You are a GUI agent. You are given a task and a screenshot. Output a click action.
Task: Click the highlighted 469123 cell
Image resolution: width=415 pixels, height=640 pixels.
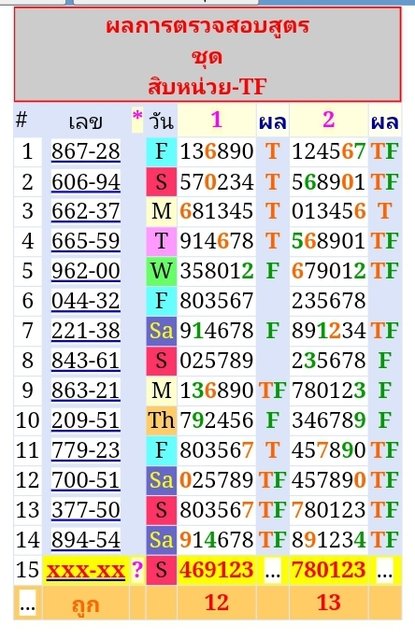pyautogui.click(x=217, y=570)
